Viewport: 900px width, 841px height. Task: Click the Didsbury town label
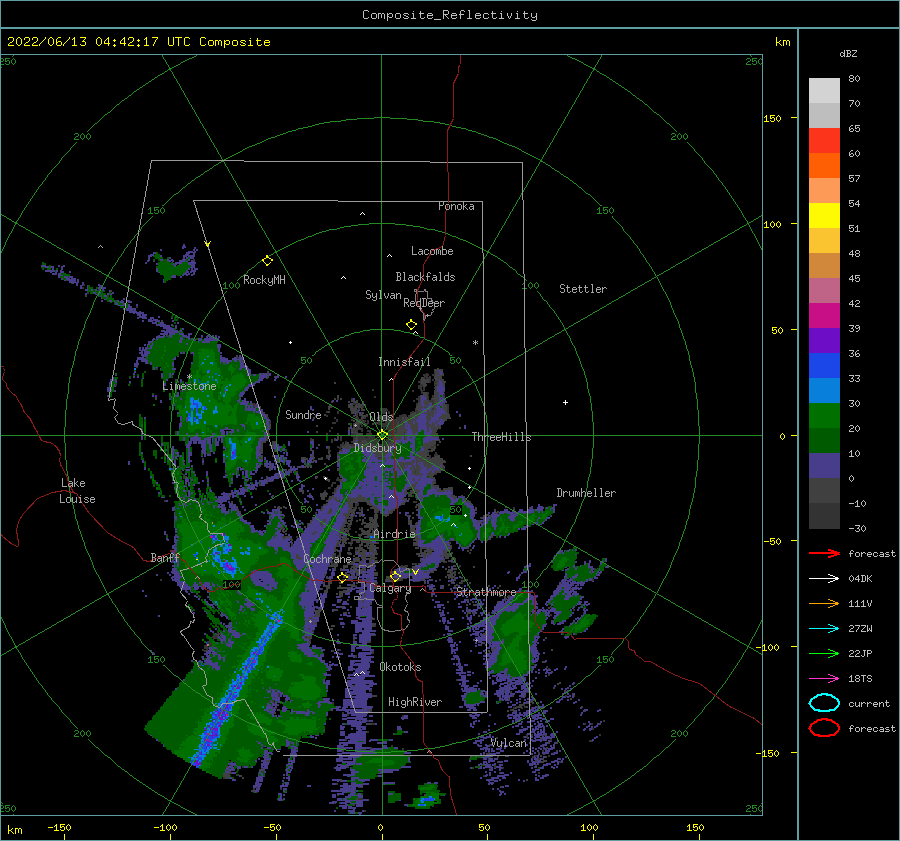coord(377,448)
